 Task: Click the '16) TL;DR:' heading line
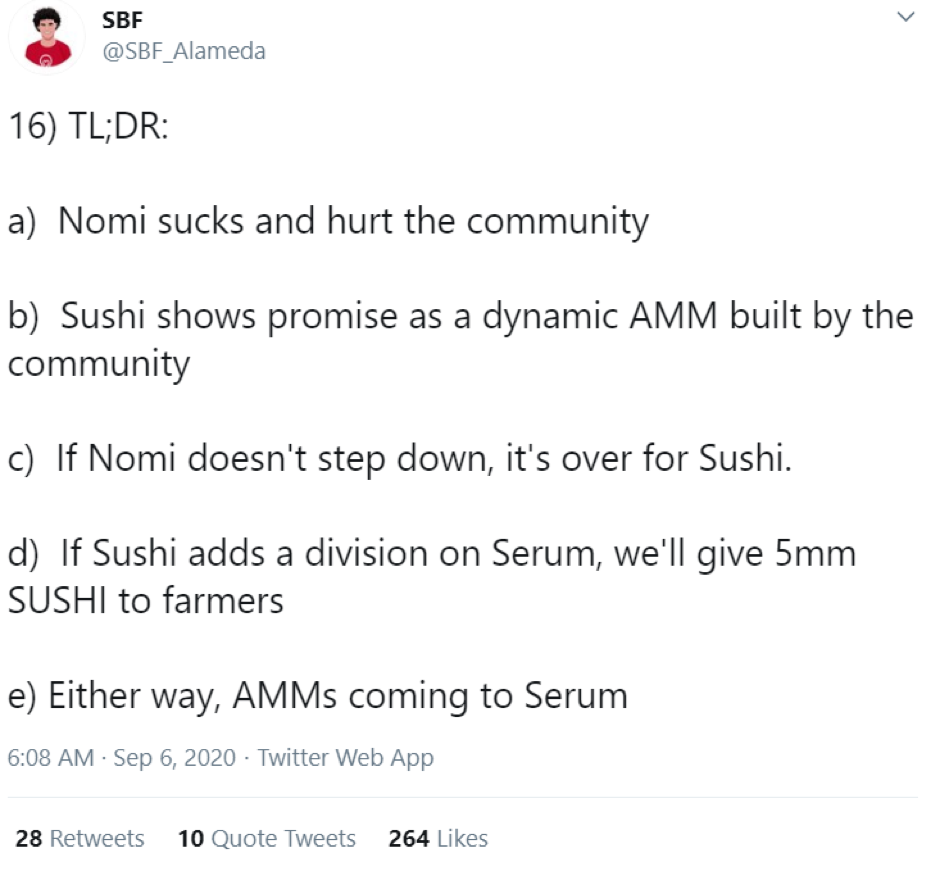click(x=89, y=127)
